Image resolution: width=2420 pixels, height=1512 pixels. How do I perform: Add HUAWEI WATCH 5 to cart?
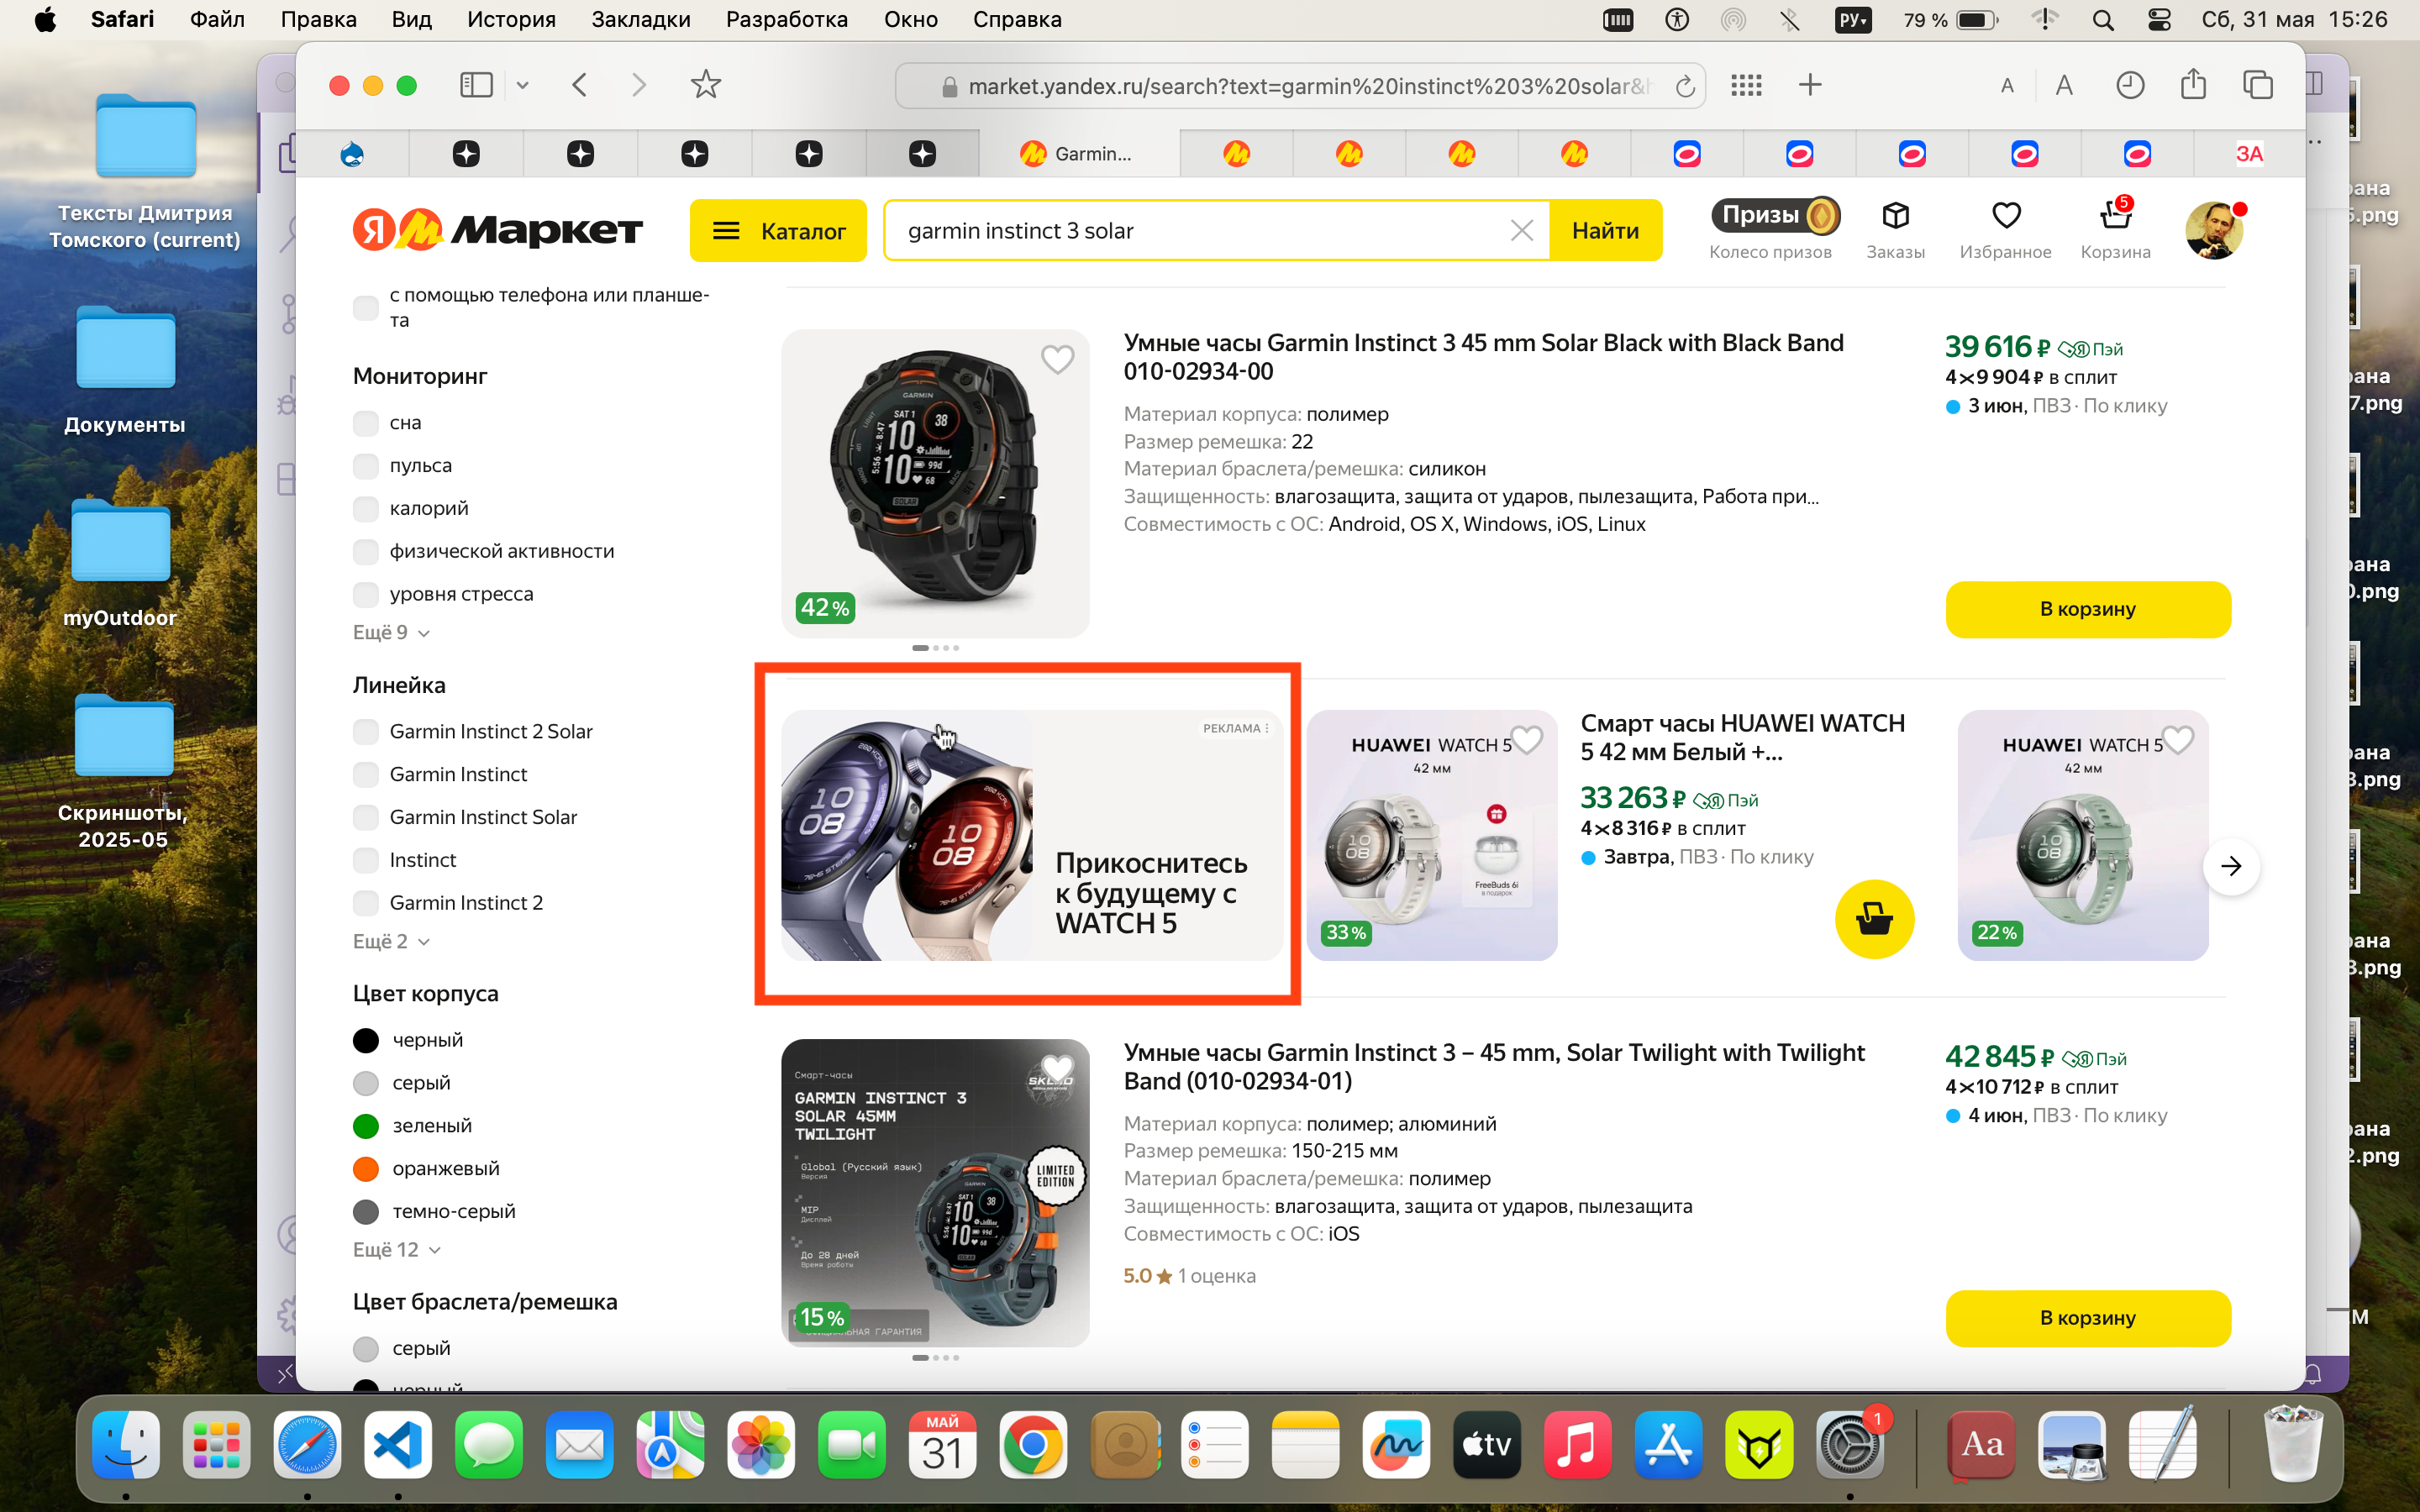(x=1874, y=919)
